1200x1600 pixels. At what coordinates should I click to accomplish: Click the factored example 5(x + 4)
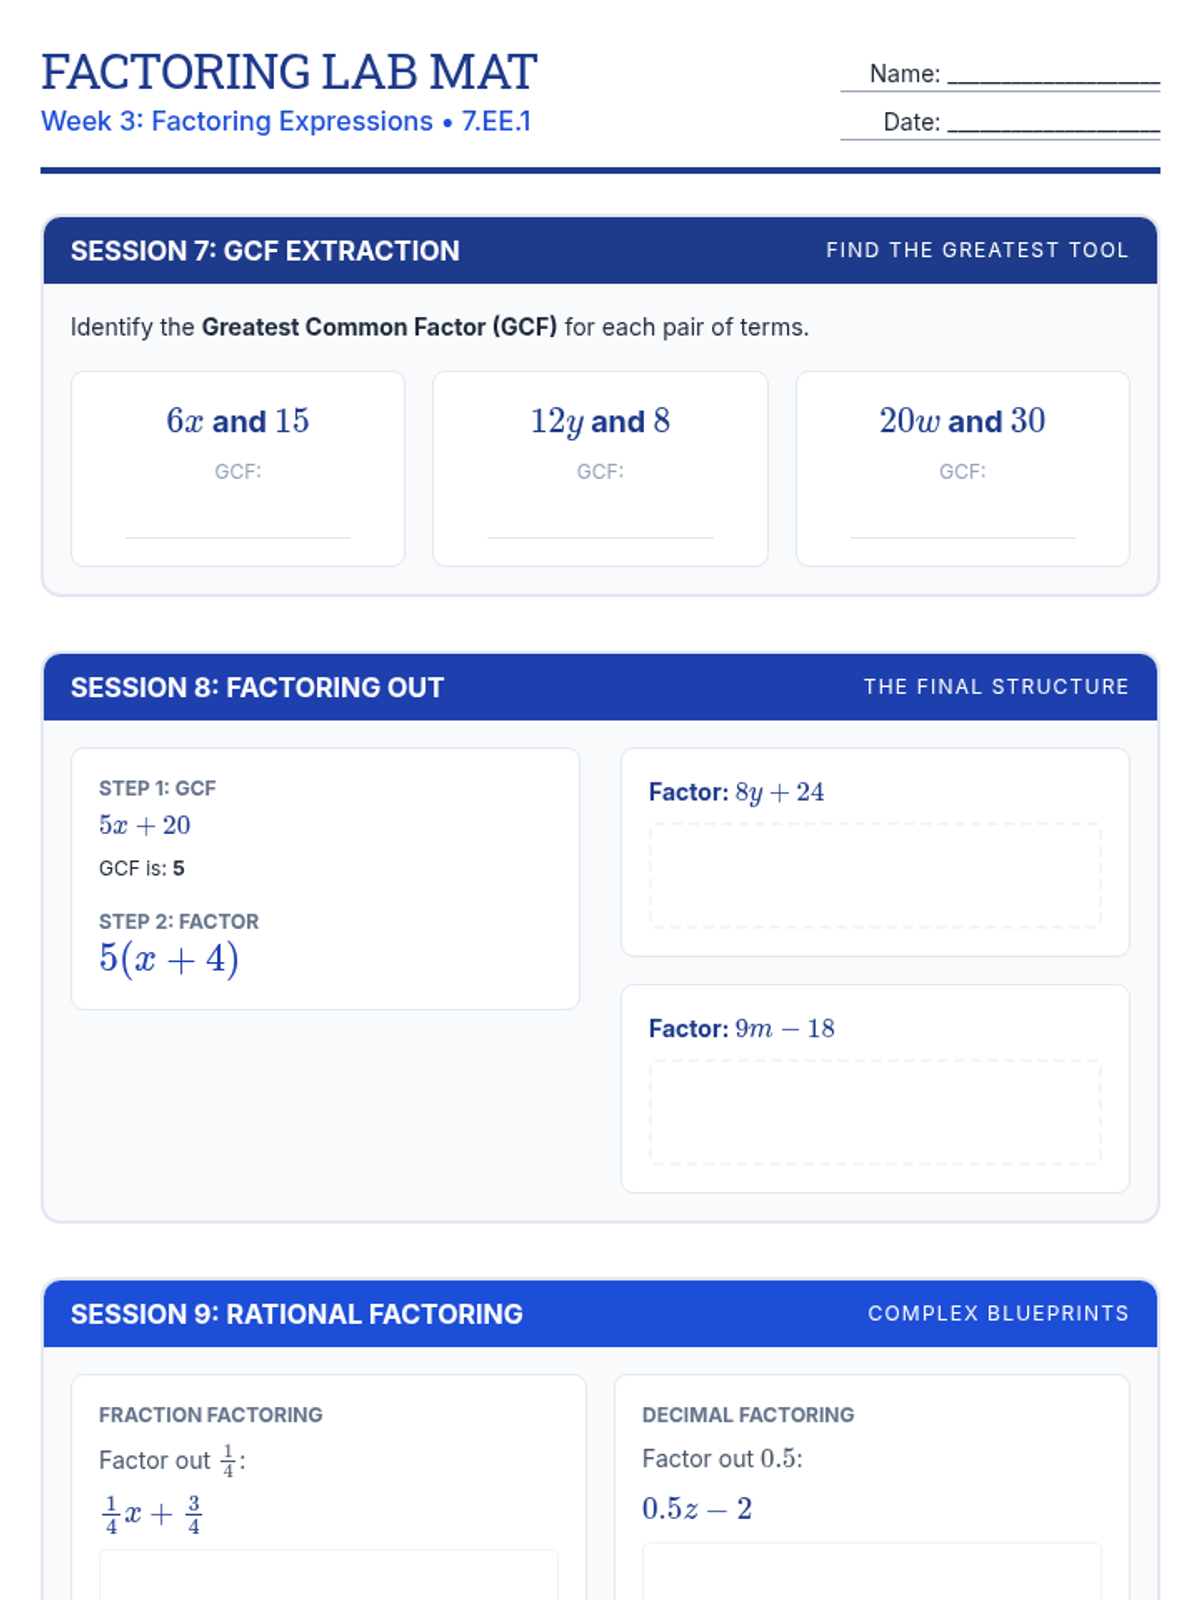(169, 959)
